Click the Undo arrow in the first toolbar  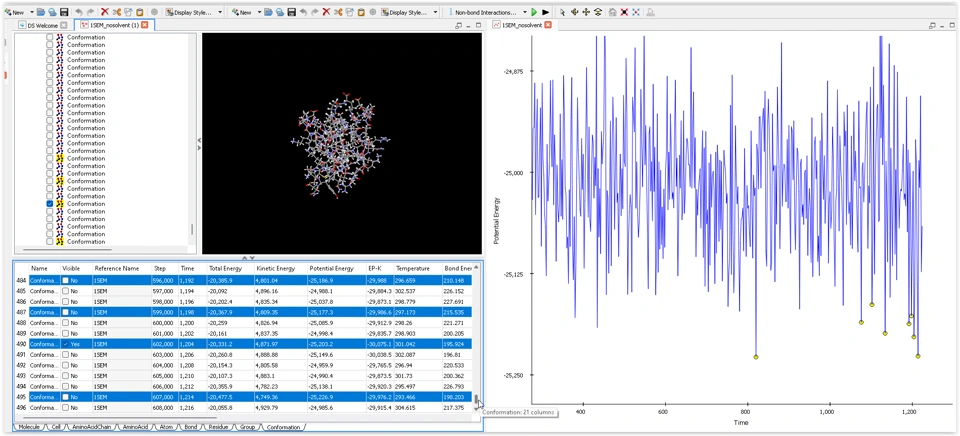(78, 12)
